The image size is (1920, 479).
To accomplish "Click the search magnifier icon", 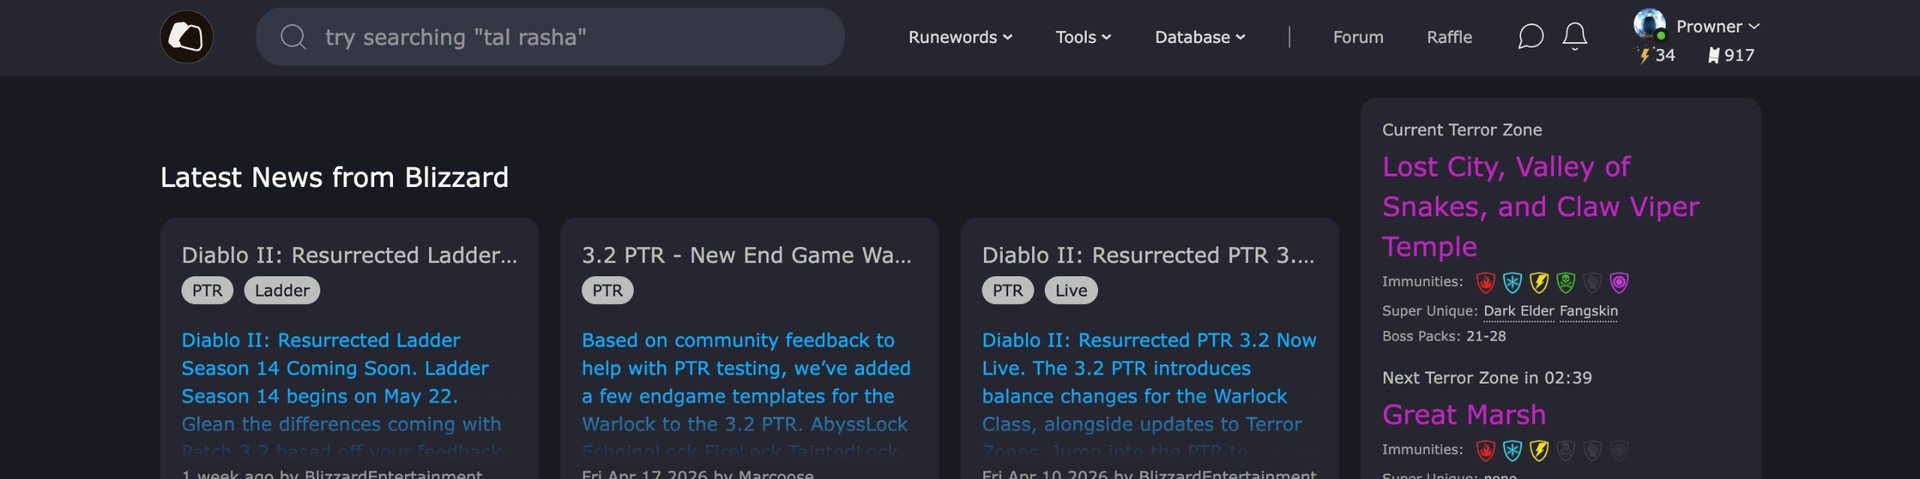I will point(293,37).
